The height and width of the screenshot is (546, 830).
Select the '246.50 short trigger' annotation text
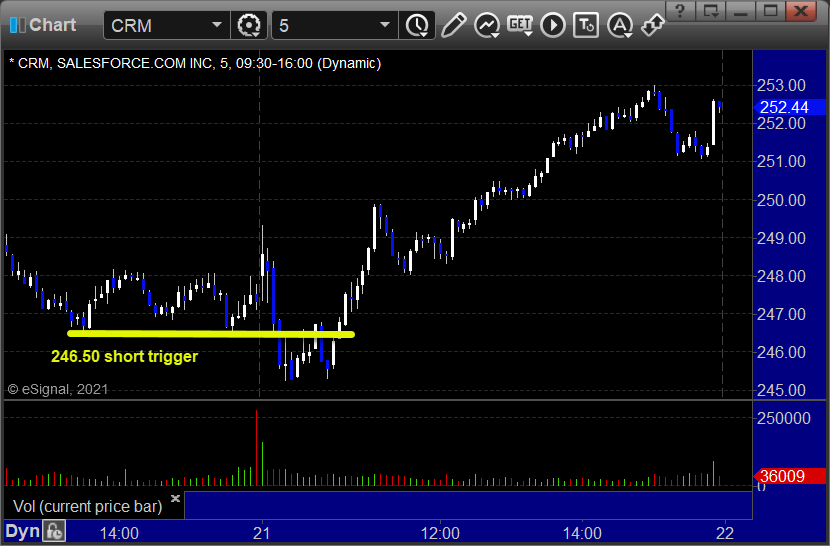124,356
